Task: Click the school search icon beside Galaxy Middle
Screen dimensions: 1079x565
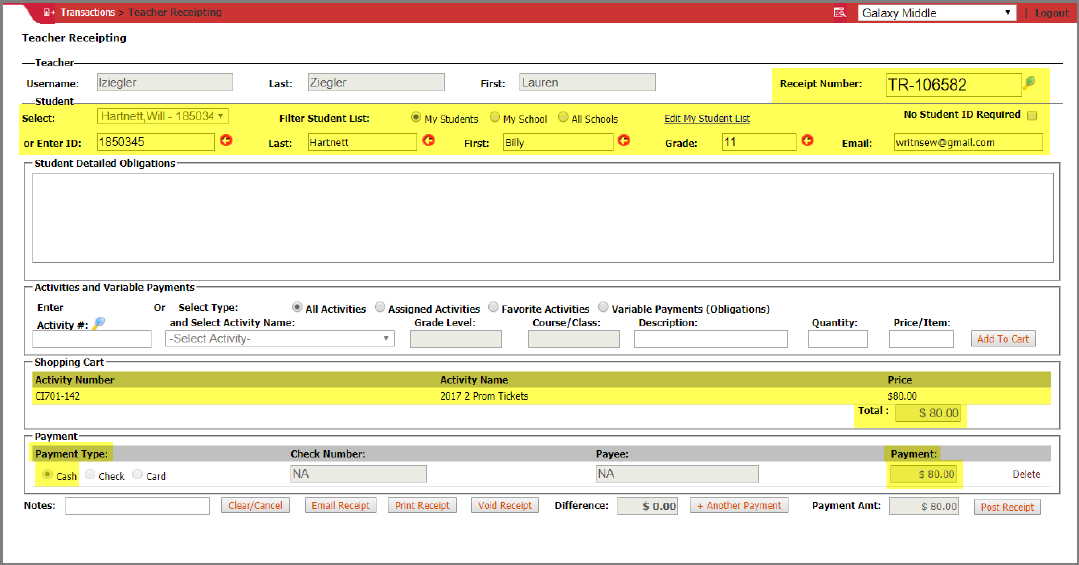Action: click(x=840, y=12)
